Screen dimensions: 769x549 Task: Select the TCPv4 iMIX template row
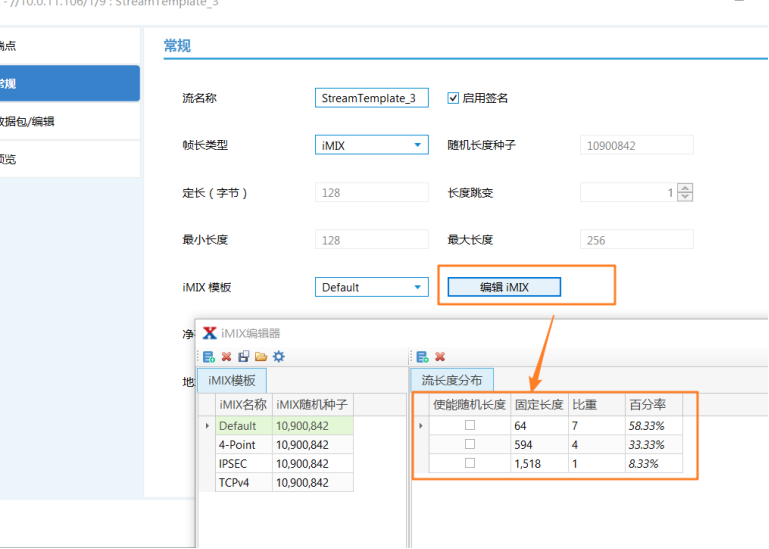pyautogui.click(x=284, y=482)
